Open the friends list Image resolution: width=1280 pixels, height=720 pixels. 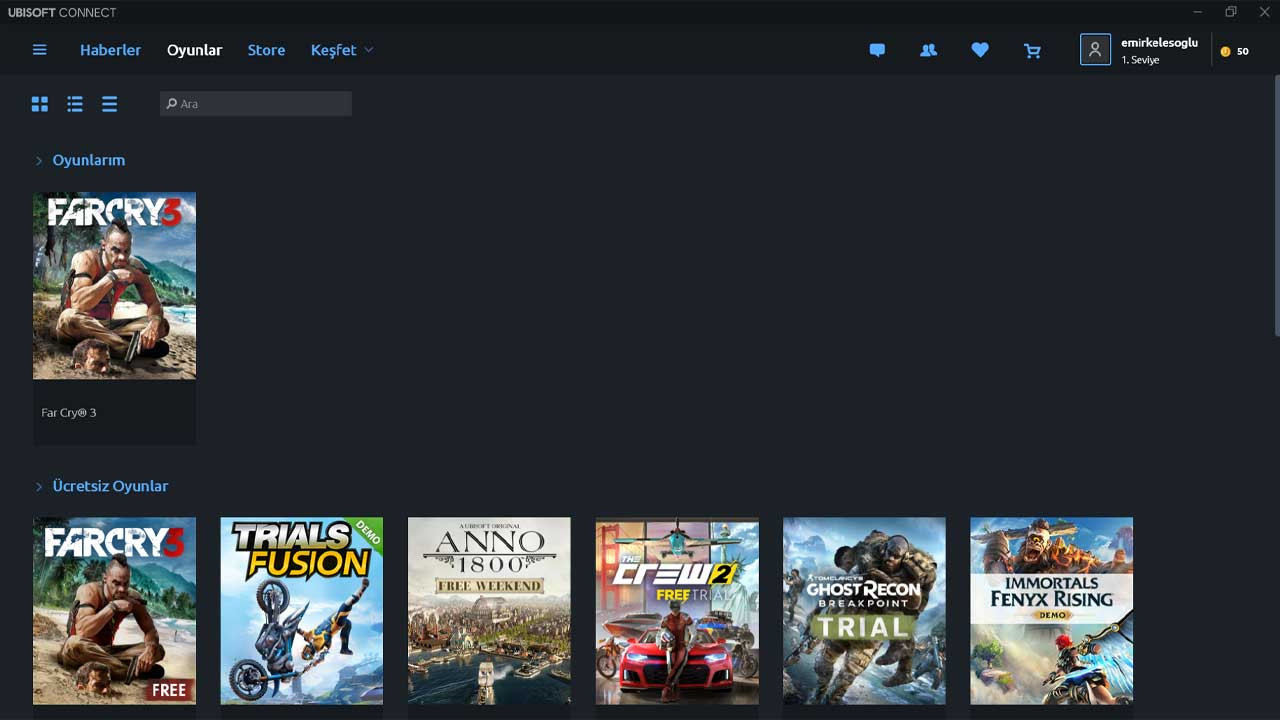[x=928, y=50]
